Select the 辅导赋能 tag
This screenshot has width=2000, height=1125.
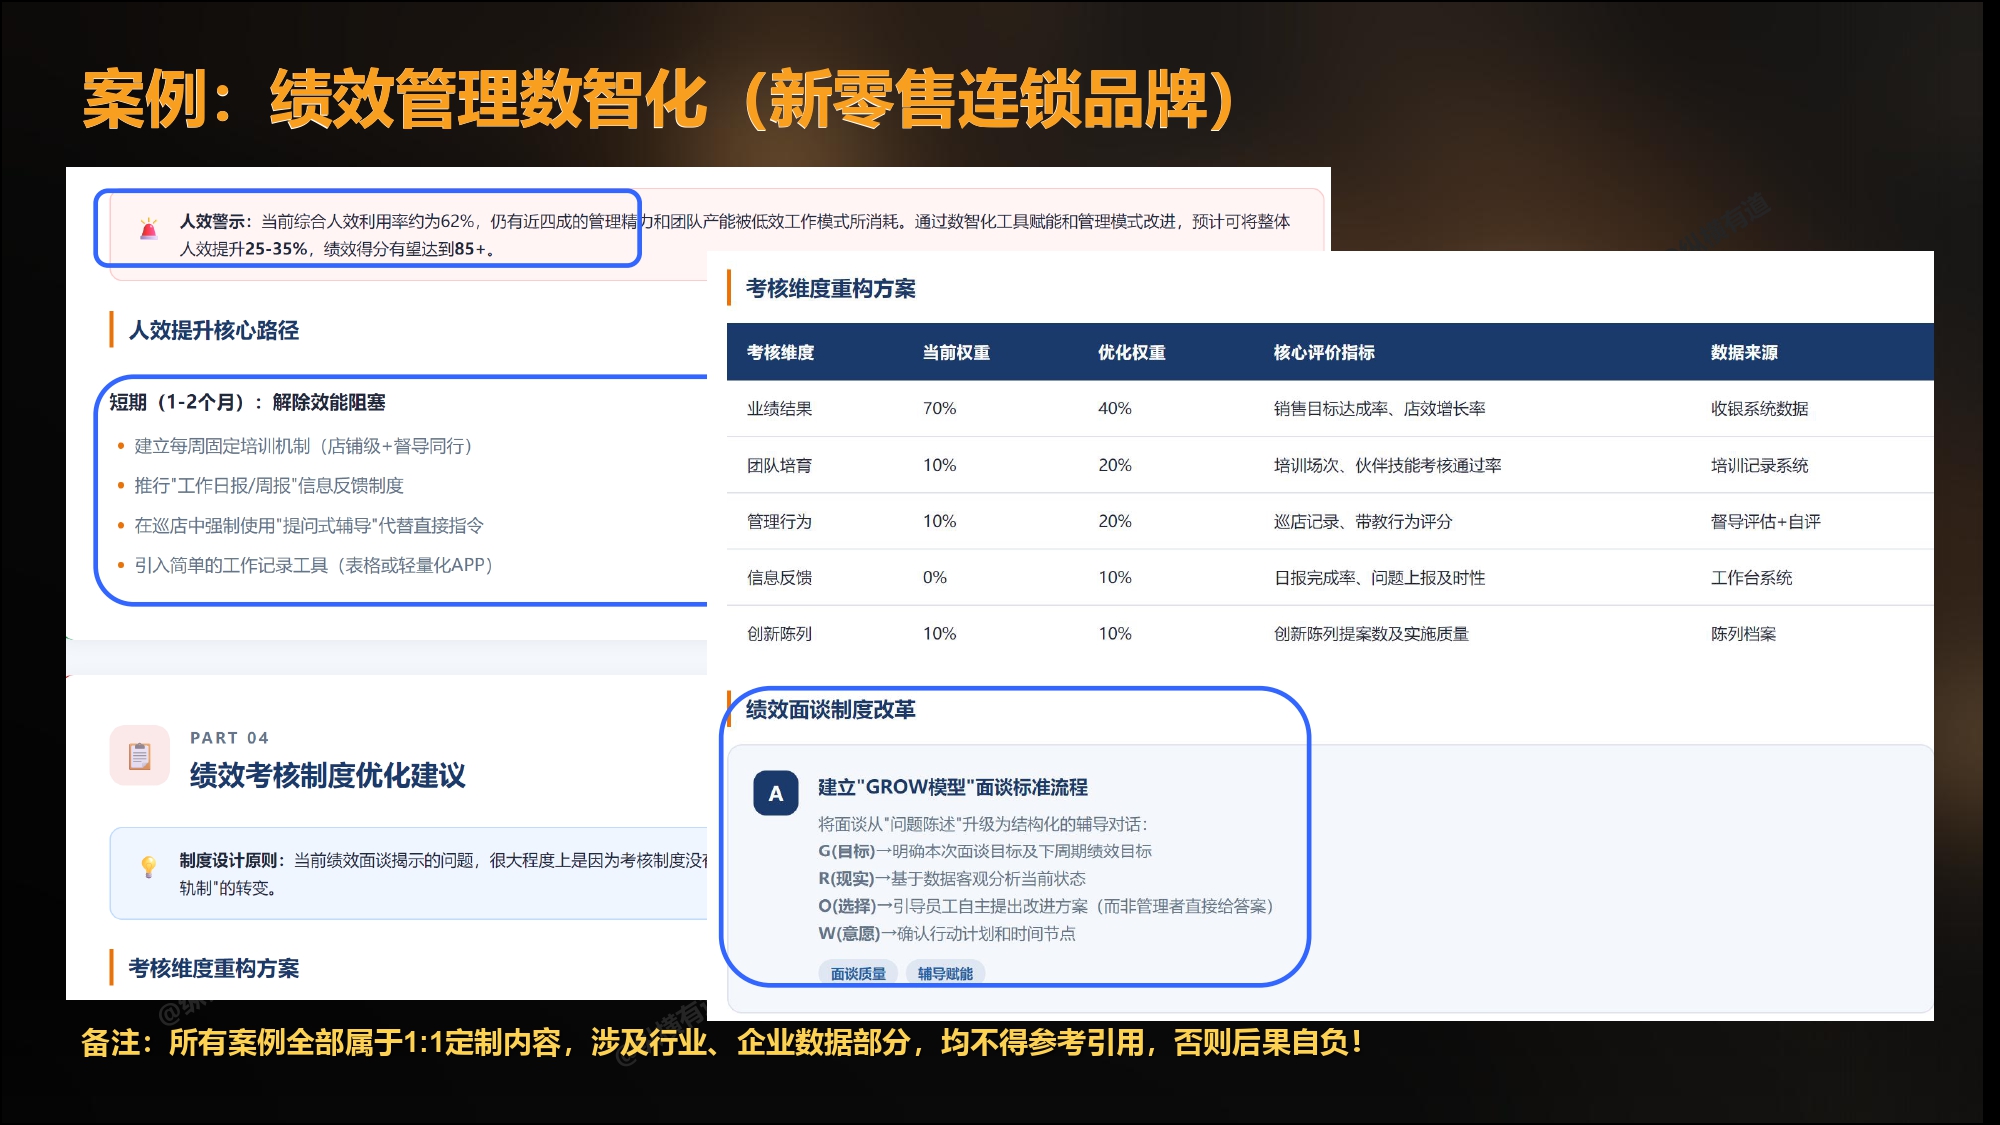coord(945,973)
